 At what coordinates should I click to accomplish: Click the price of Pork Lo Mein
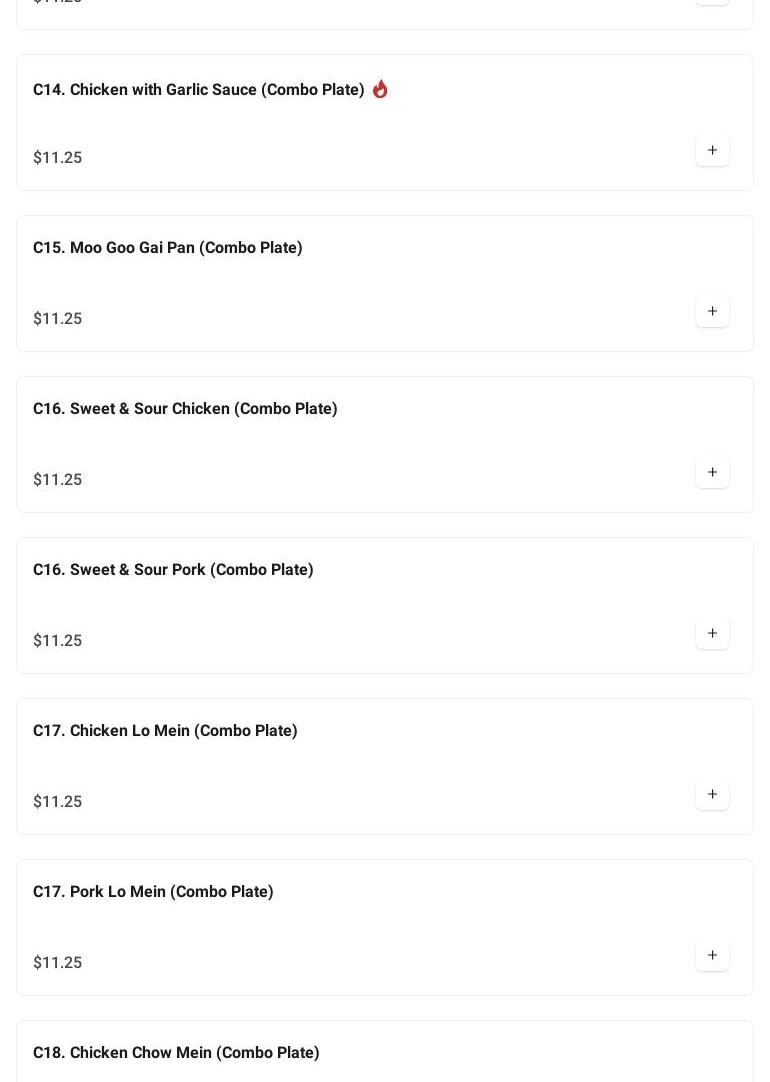click(x=58, y=963)
